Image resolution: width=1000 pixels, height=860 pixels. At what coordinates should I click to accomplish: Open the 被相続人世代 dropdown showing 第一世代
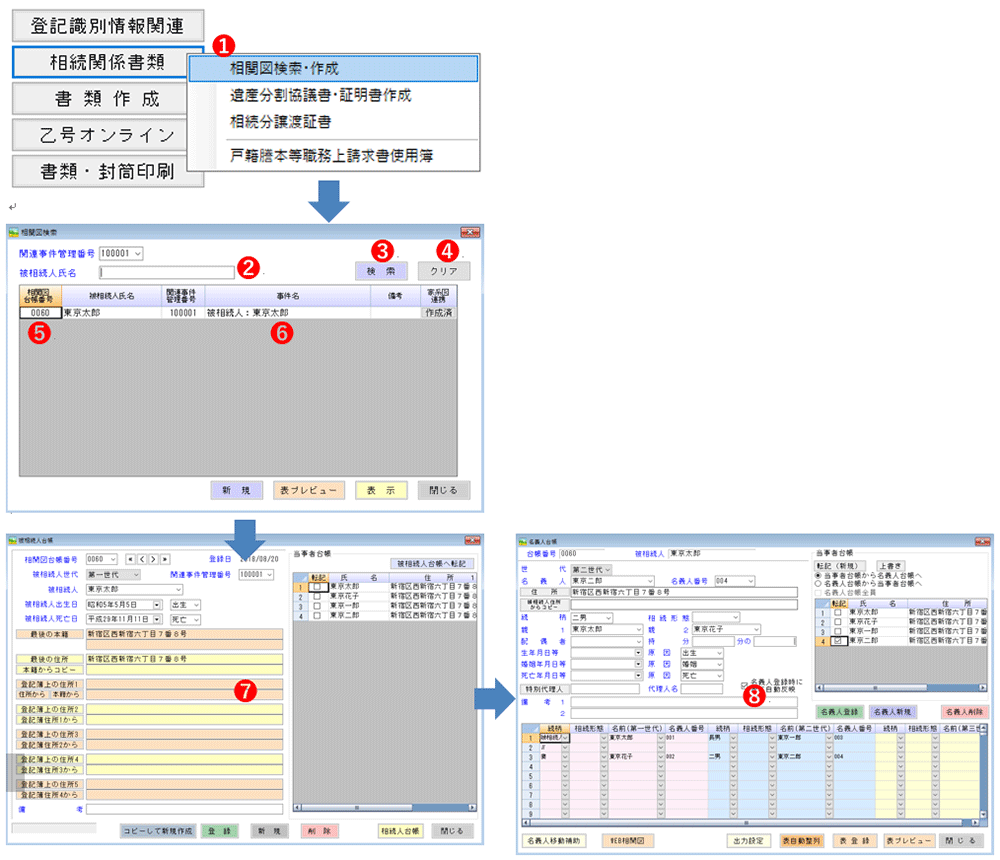(135, 575)
